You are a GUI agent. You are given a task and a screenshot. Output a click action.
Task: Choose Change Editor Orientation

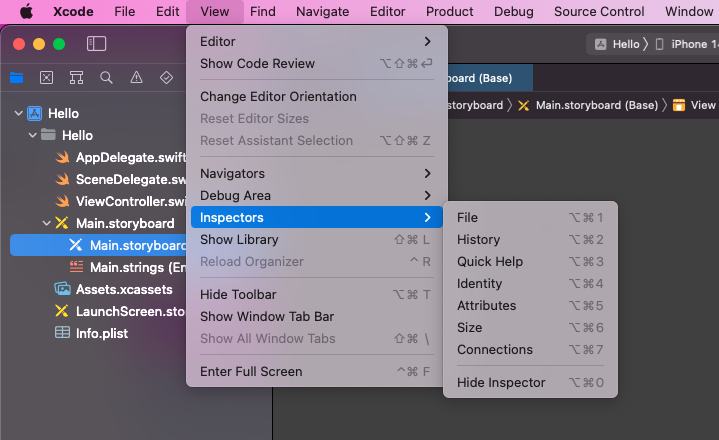(316, 96)
